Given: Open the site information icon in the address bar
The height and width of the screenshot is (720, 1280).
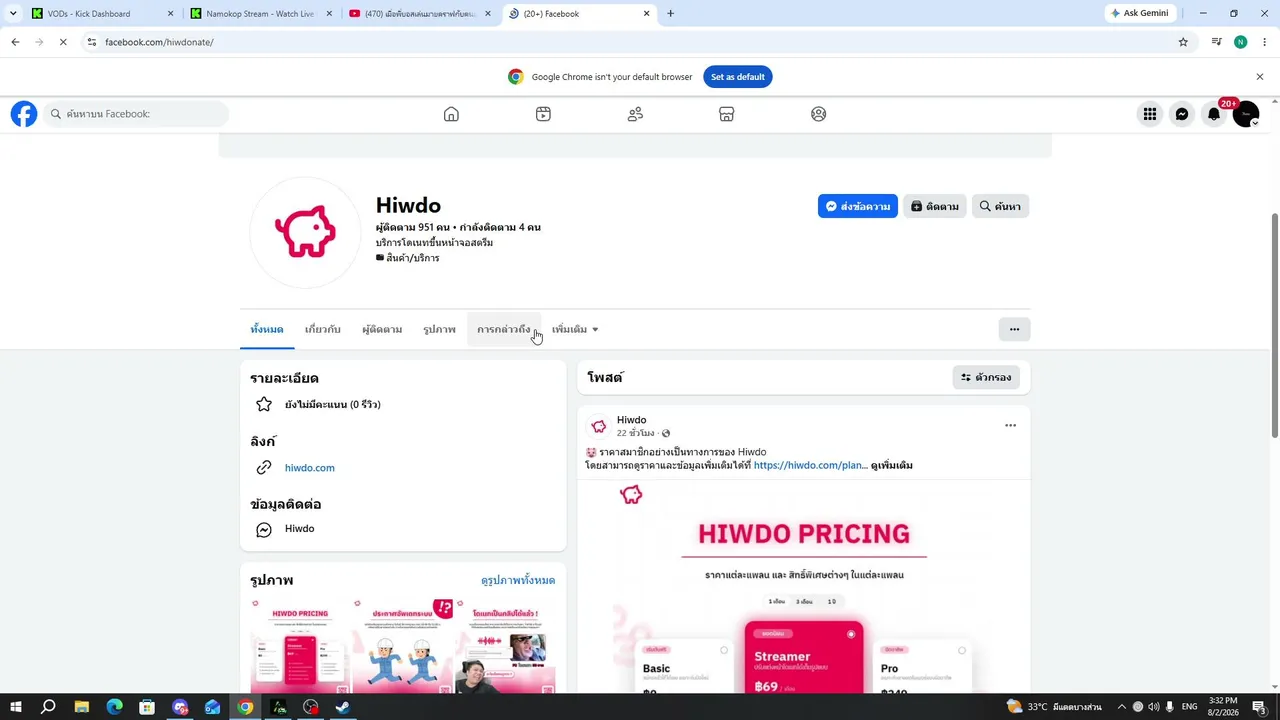Looking at the screenshot, I should point(92,42).
